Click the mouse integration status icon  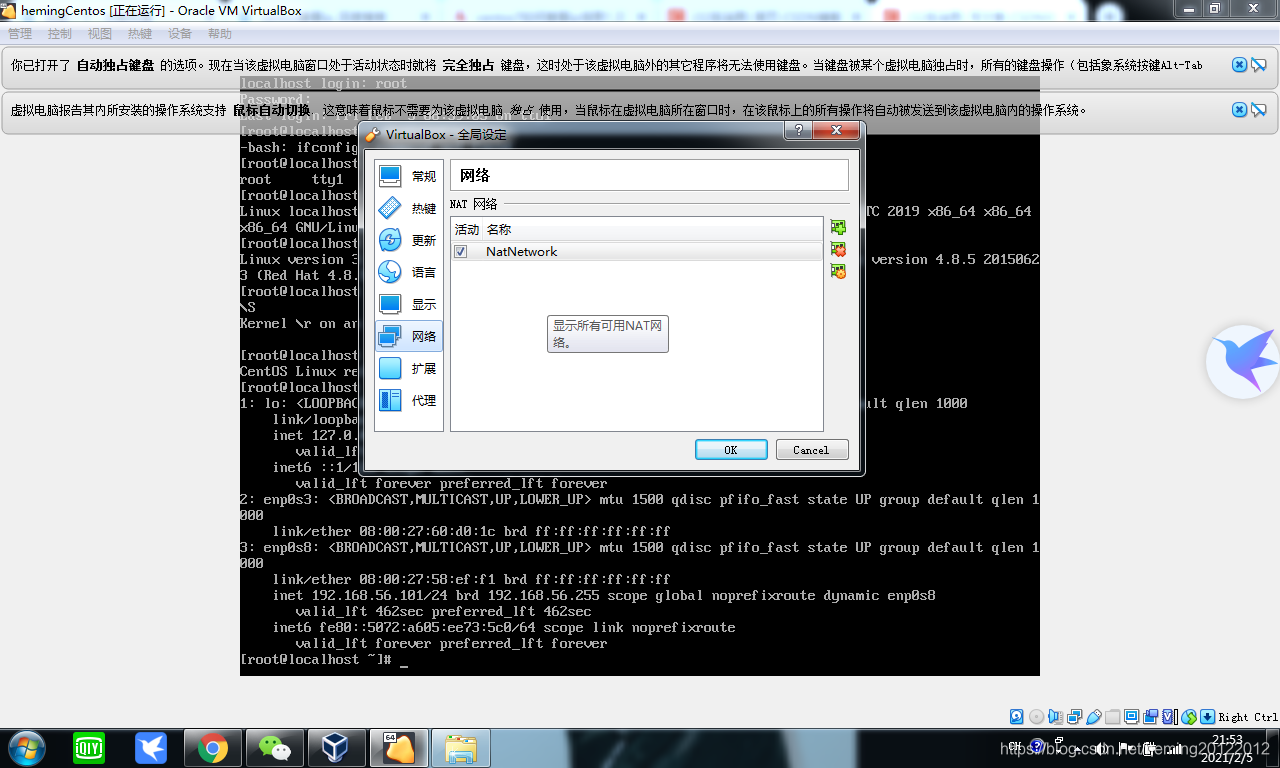click(x=1188, y=717)
